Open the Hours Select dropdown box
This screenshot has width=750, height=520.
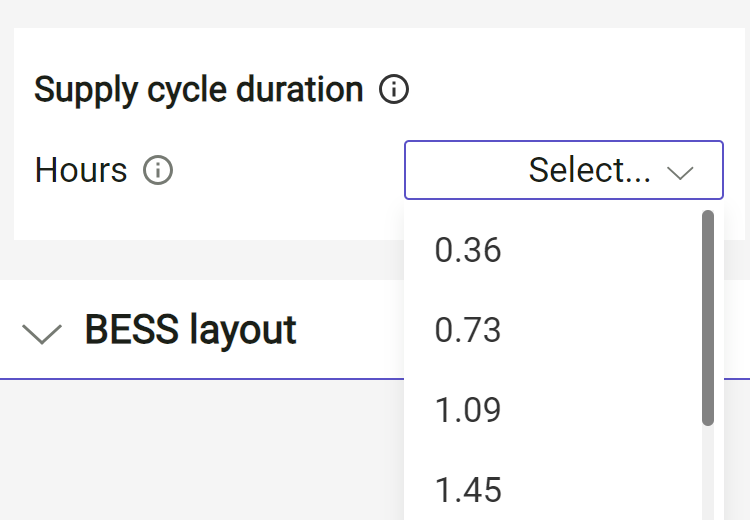tap(563, 170)
